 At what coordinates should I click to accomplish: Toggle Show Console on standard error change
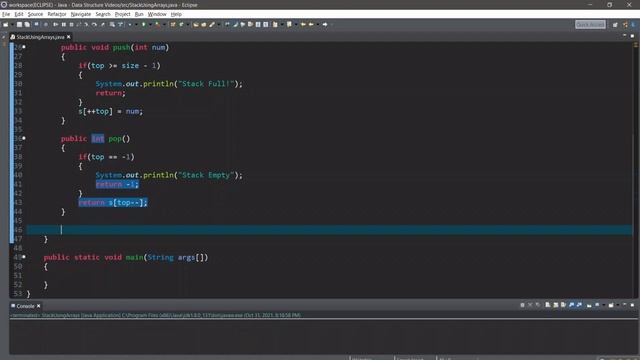(579, 305)
